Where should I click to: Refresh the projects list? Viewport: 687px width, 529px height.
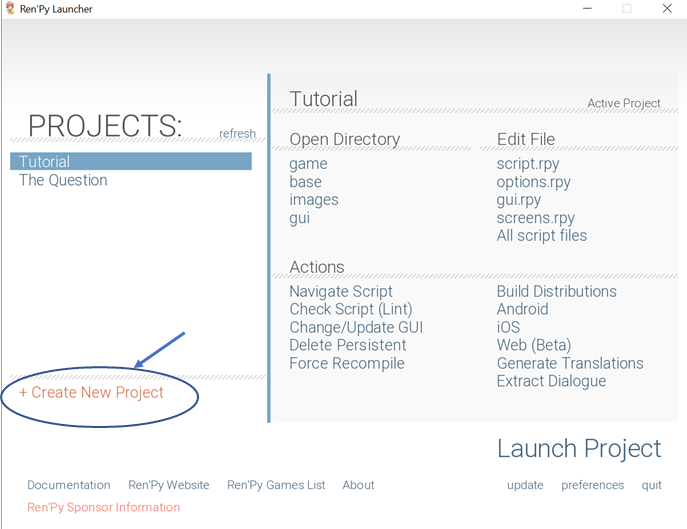(x=237, y=133)
